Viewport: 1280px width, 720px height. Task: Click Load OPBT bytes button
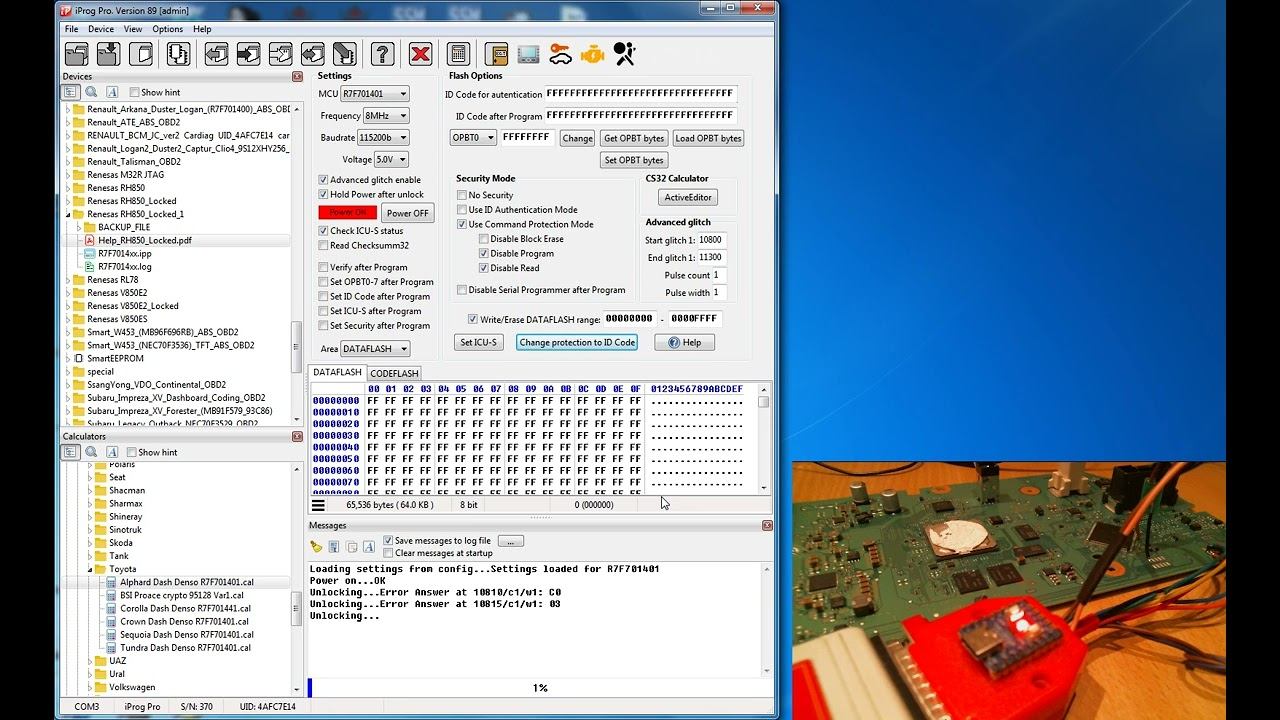tap(708, 138)
